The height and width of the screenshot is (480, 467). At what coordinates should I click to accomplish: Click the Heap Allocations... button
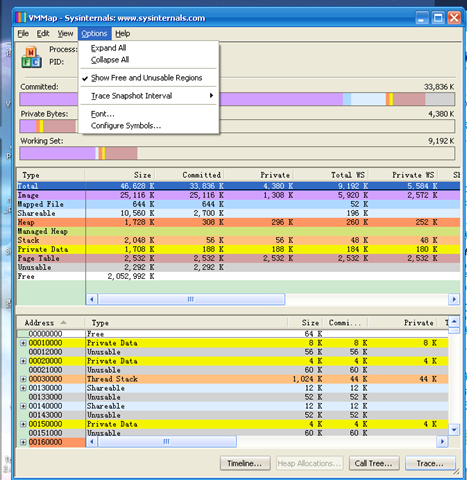point(309,463)
